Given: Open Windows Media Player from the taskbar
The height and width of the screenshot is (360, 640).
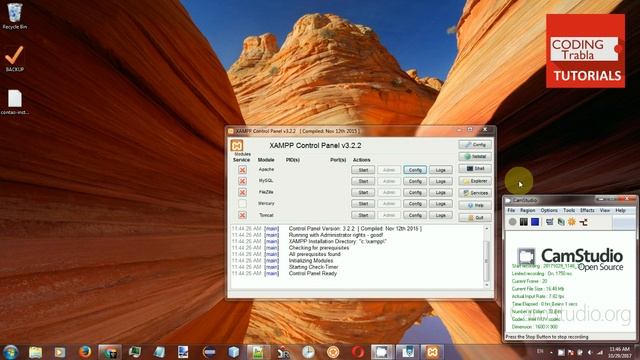Looking at the screenshot, I should [x=60, y=352].
